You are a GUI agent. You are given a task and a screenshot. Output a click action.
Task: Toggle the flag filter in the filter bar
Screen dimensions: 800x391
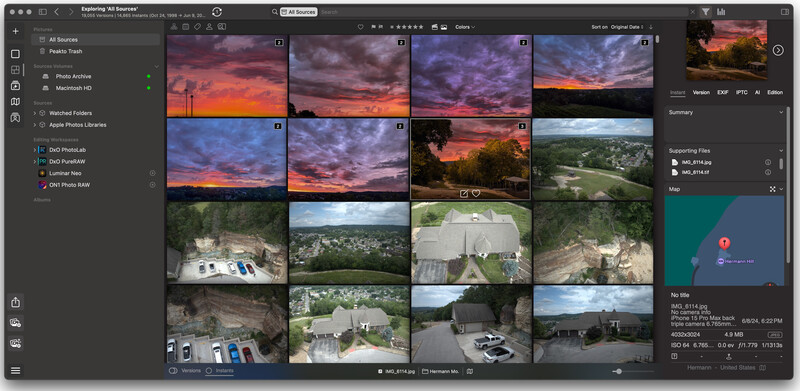click(x=377, y=27)
